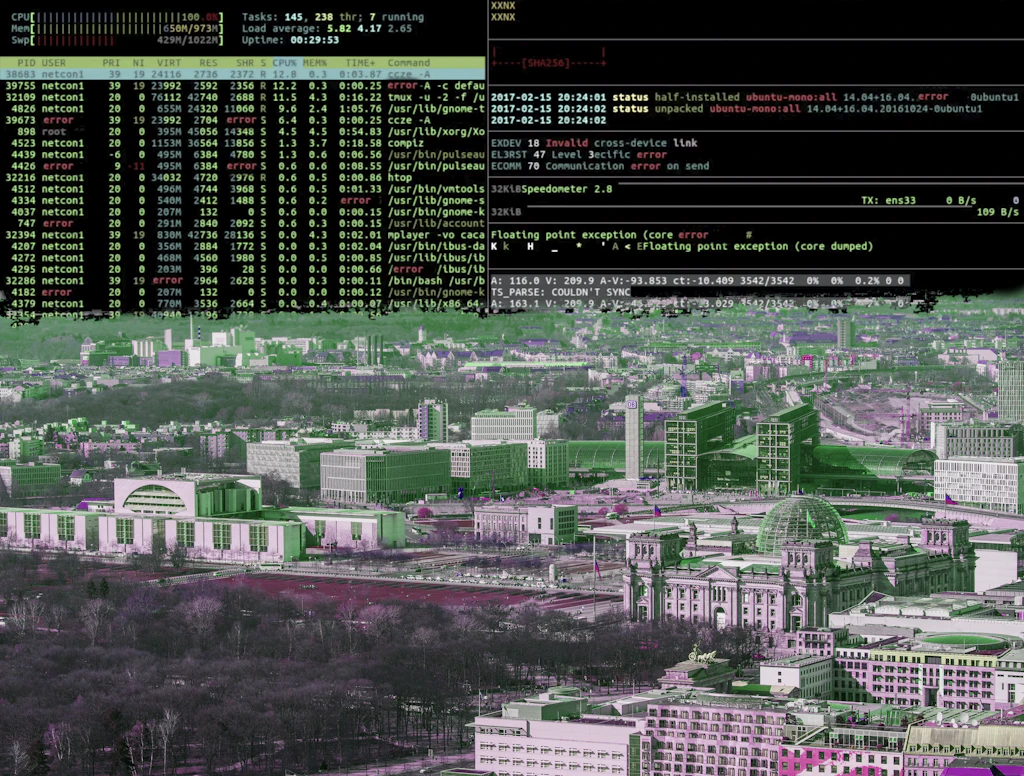Screen dimensions: 1024x776
Task: Click the [SHA256] key art label
Action: 545,63
